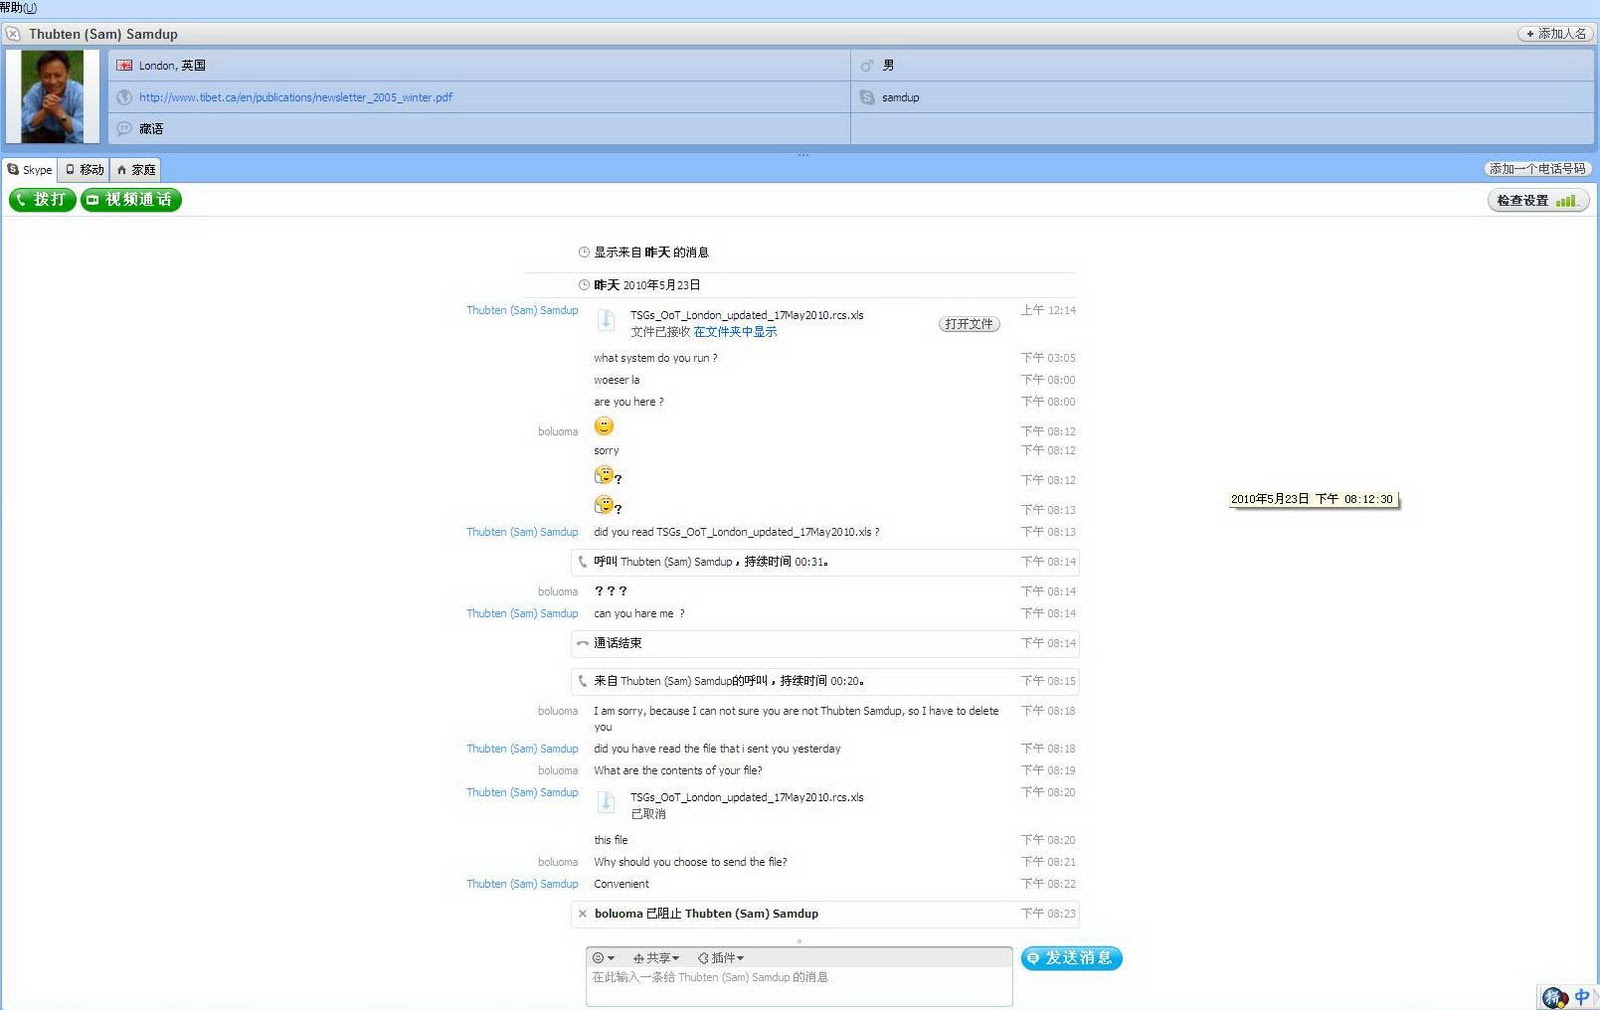Image resolution: width=1600 pixels, height=1010 pixels.
Task: Click the Skype name icon beside samdup
Action: pyautogui.click(x=867, y=97)
